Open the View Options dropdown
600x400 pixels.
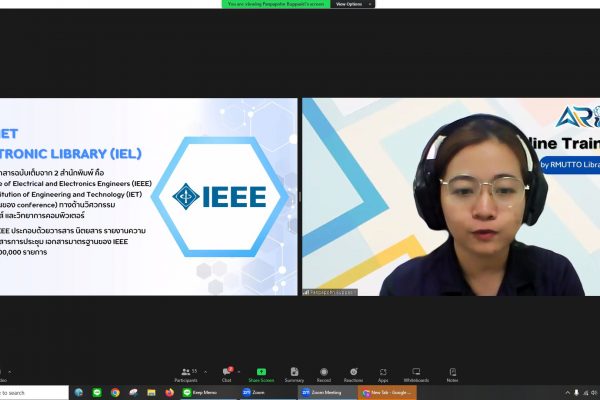tap(353, 4)
